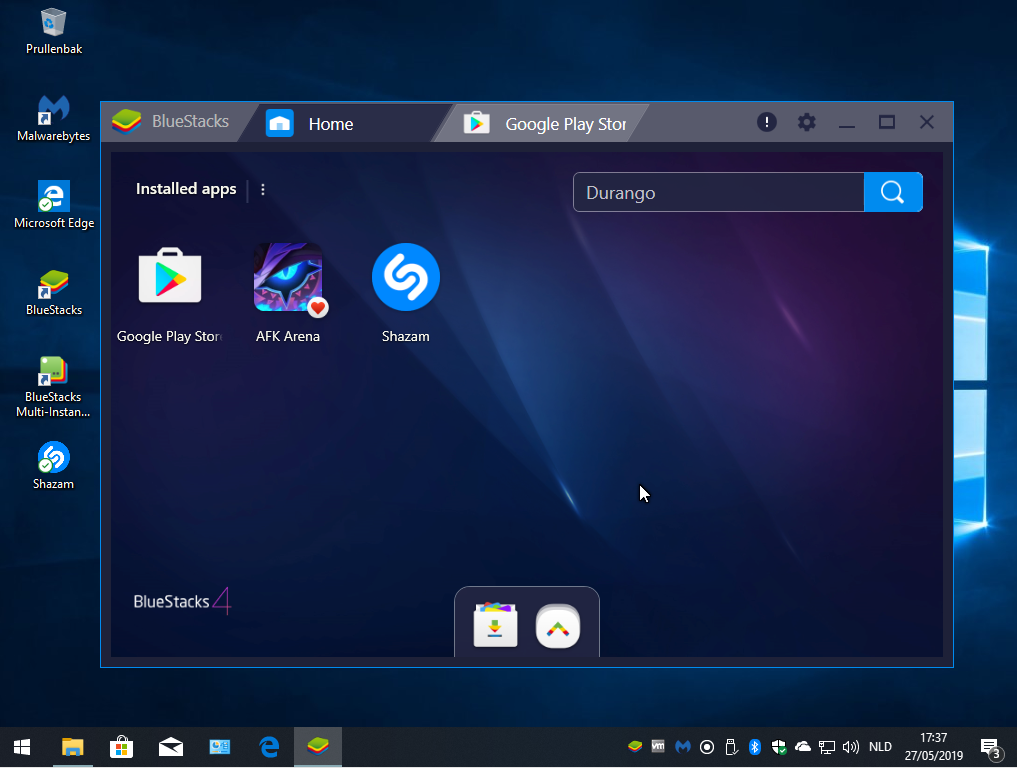Image resolution: width=1017 pixels, height=768 pixels.
Task: Maximize the BlueStacks window
Action: coord(887,122)
